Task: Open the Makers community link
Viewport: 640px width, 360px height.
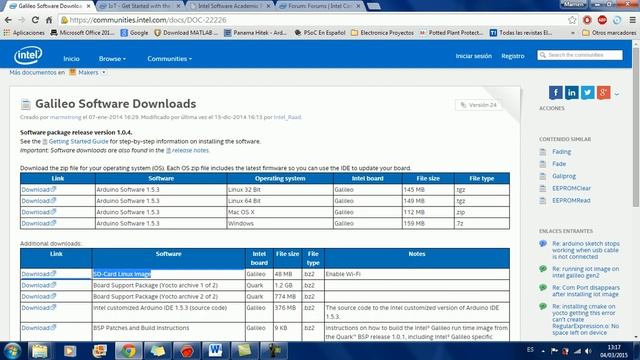Action: click(88, 72)
